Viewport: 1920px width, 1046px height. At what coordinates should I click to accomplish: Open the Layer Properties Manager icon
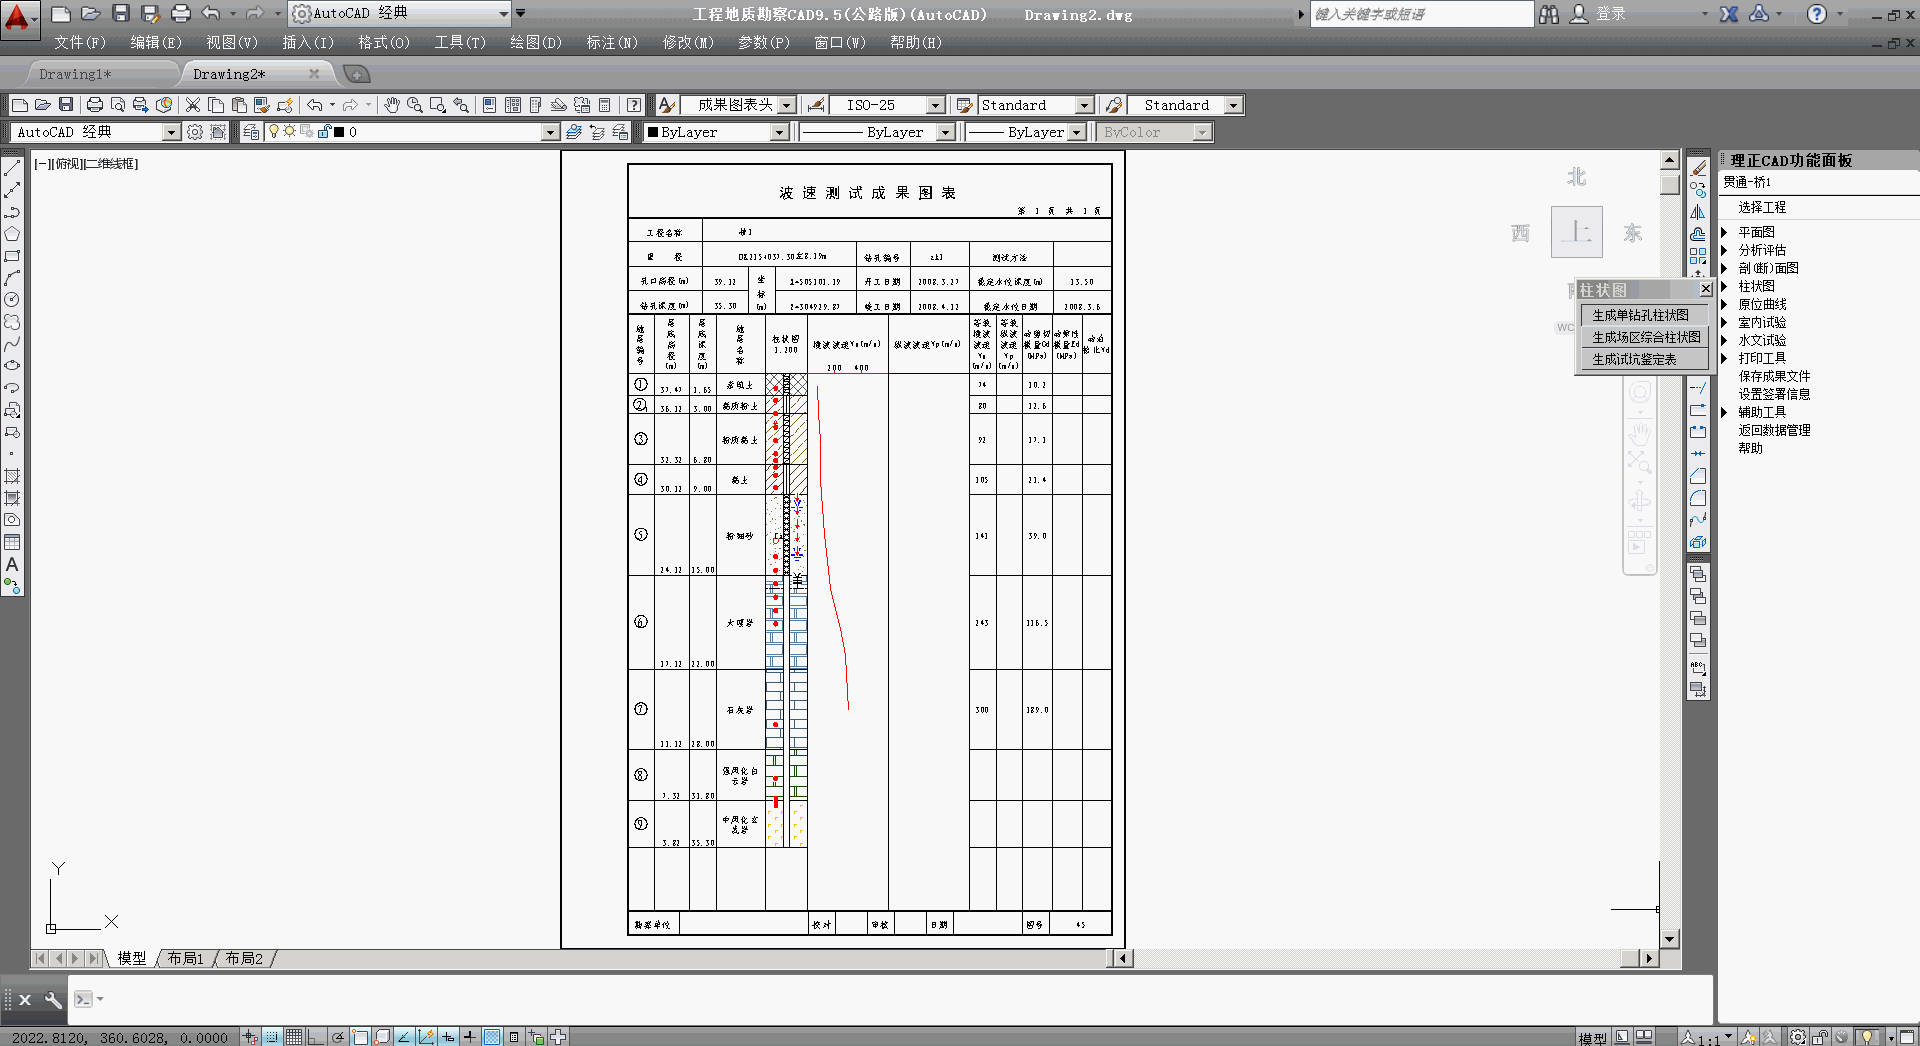(x=251, y=132)
